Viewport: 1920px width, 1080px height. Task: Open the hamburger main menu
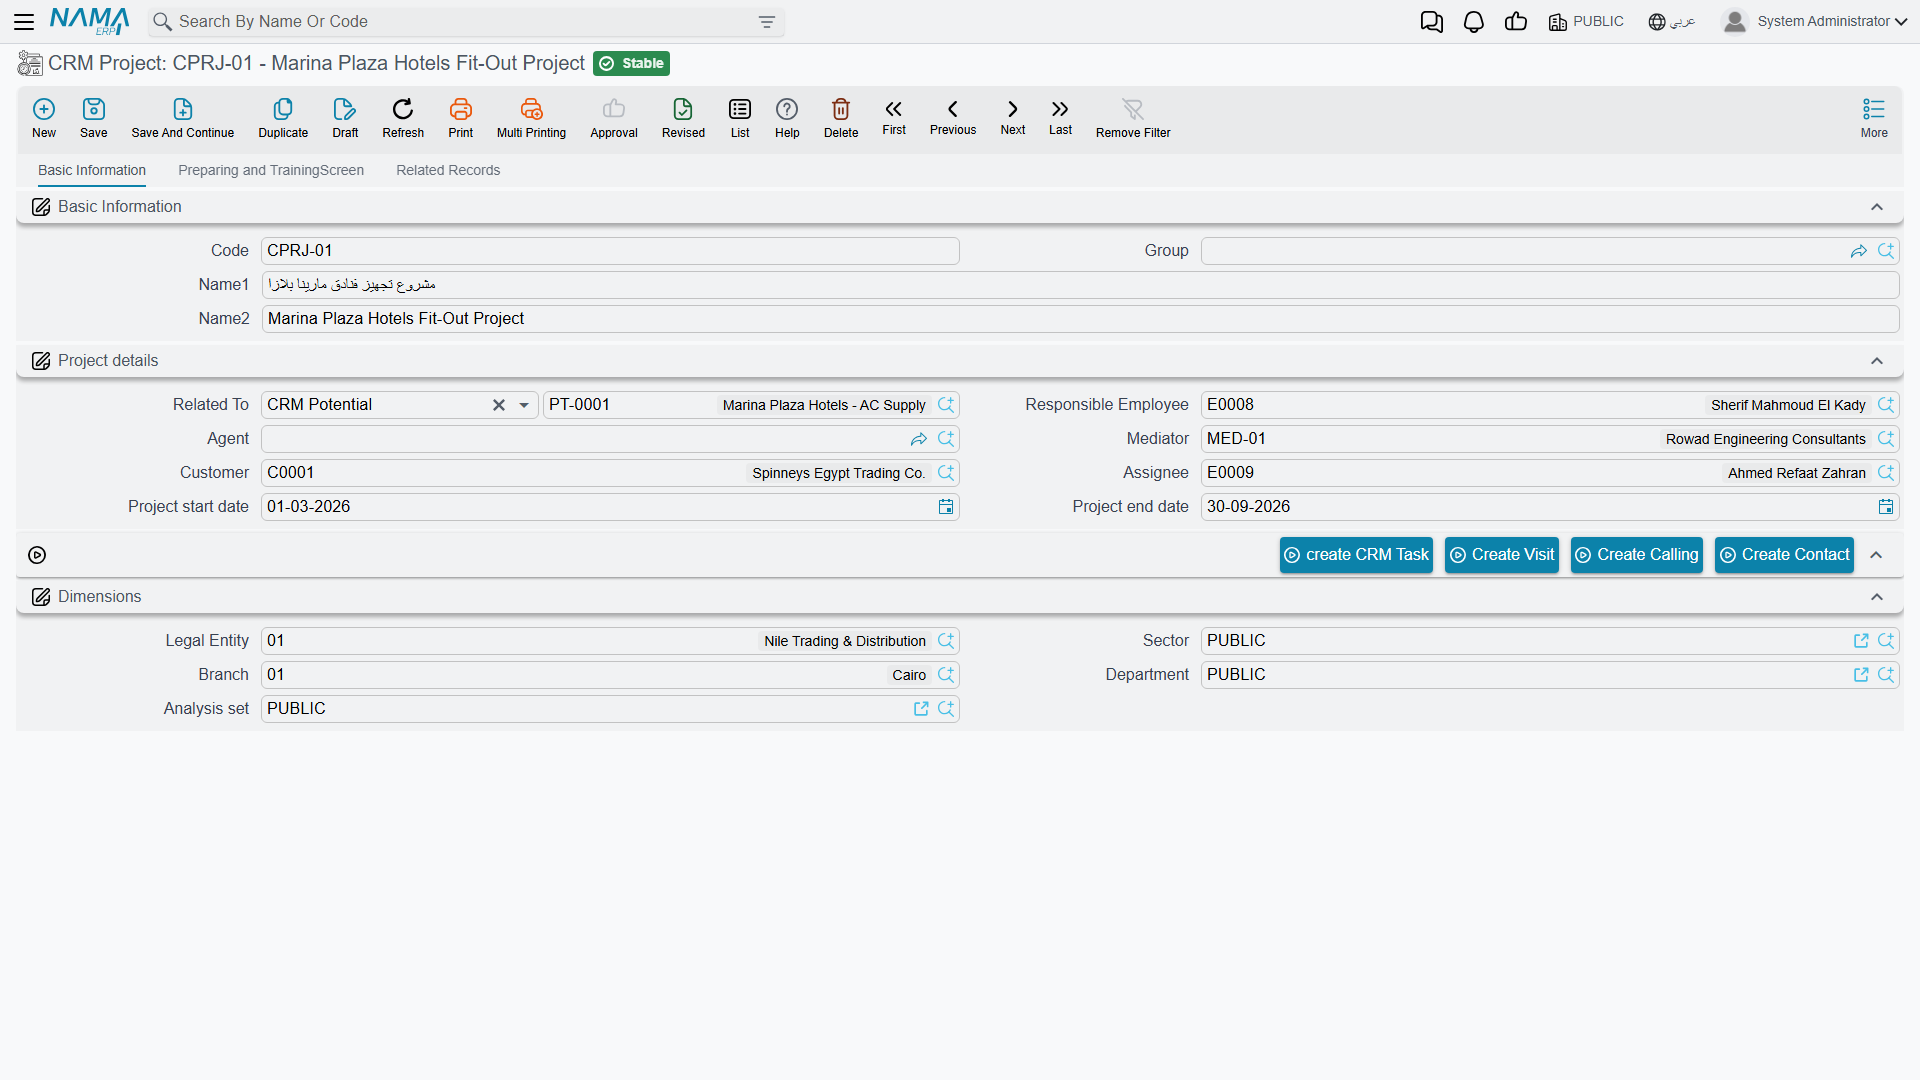coord(24,21)
